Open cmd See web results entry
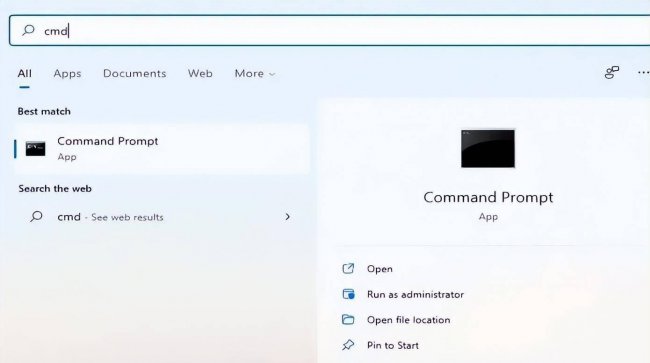650x363 pixels. (162, 217)
